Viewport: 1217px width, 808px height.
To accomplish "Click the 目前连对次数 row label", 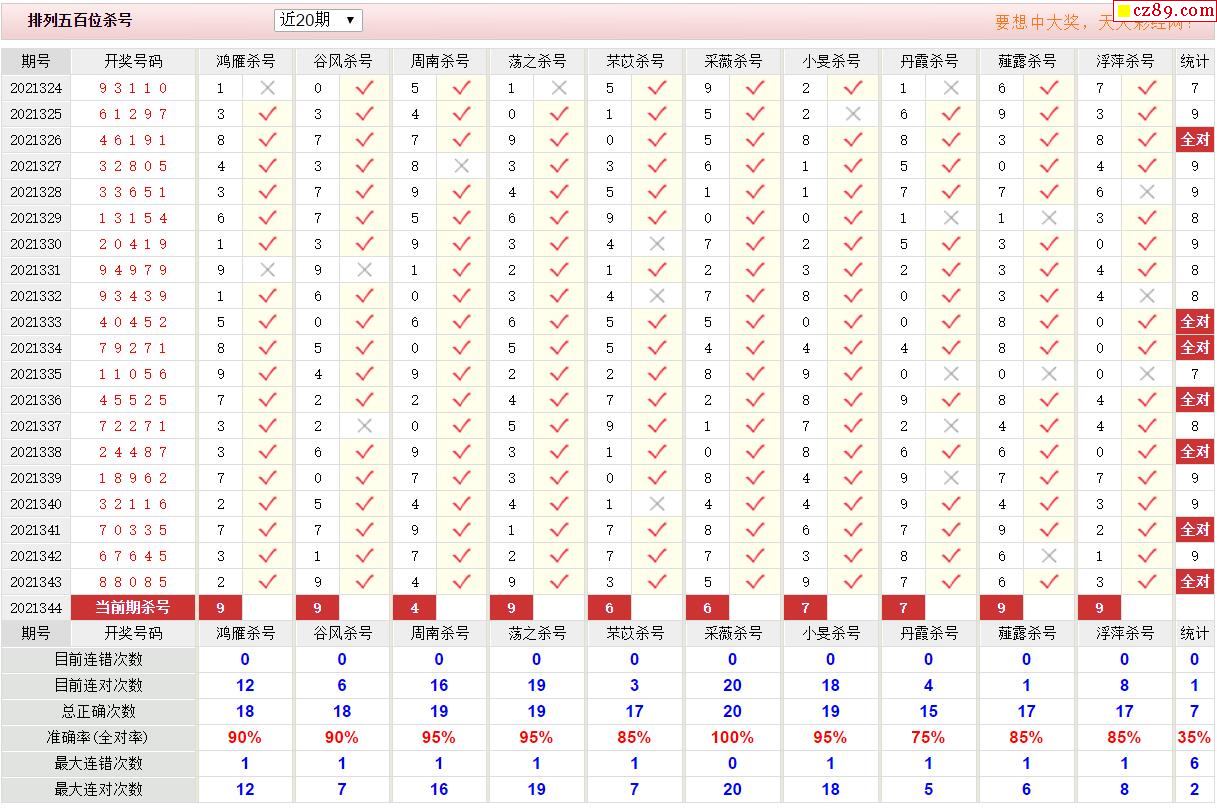I will click(x=99, y=686).
